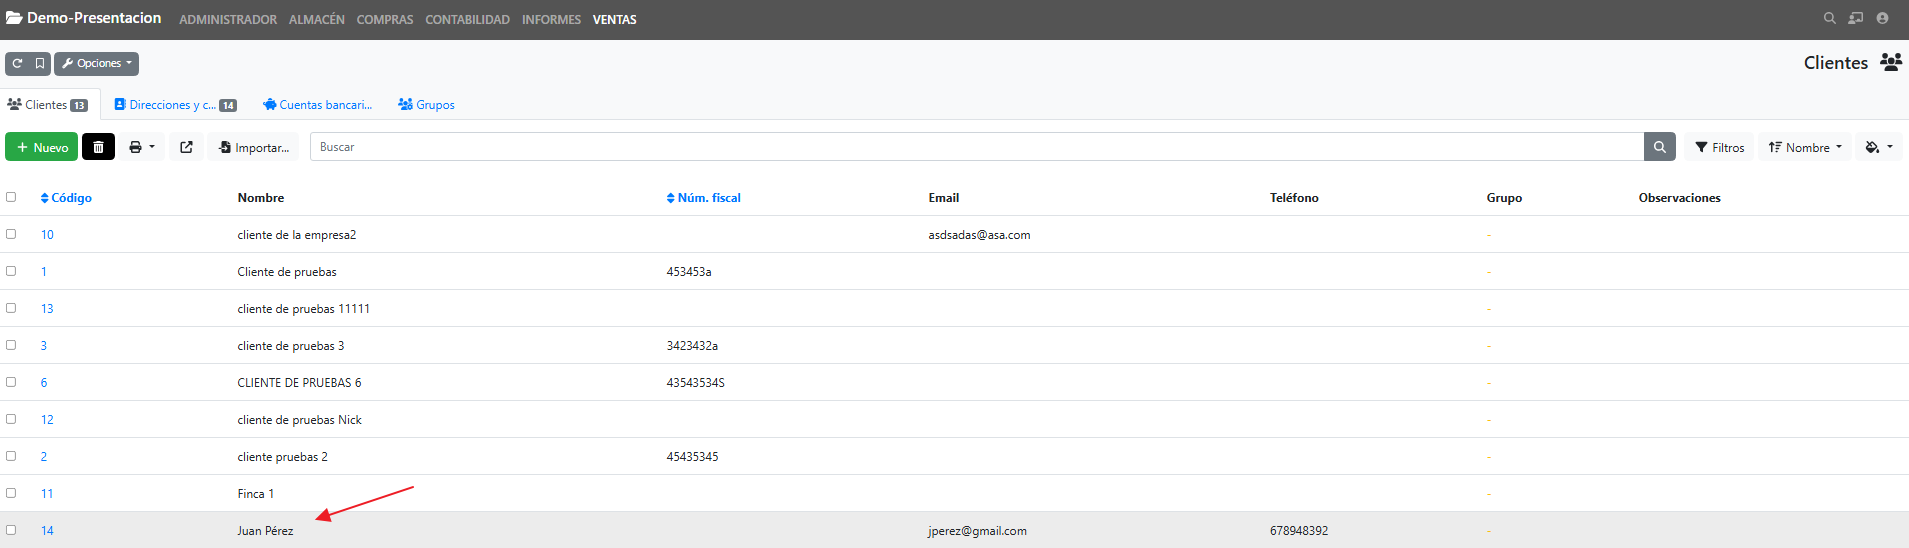Open the paint bucket color dropdown
Screen dimensions: 1909x548
1879,147
